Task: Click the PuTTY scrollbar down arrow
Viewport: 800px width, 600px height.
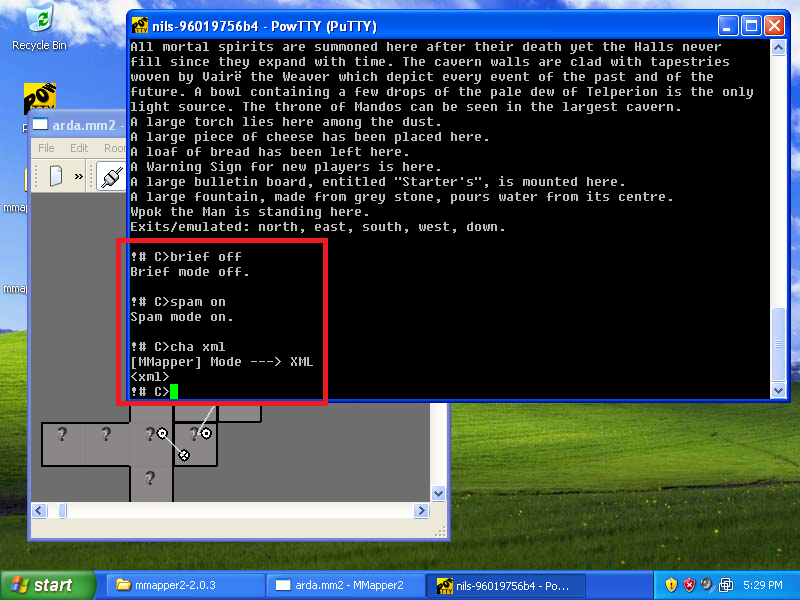Action: [778, 390]
